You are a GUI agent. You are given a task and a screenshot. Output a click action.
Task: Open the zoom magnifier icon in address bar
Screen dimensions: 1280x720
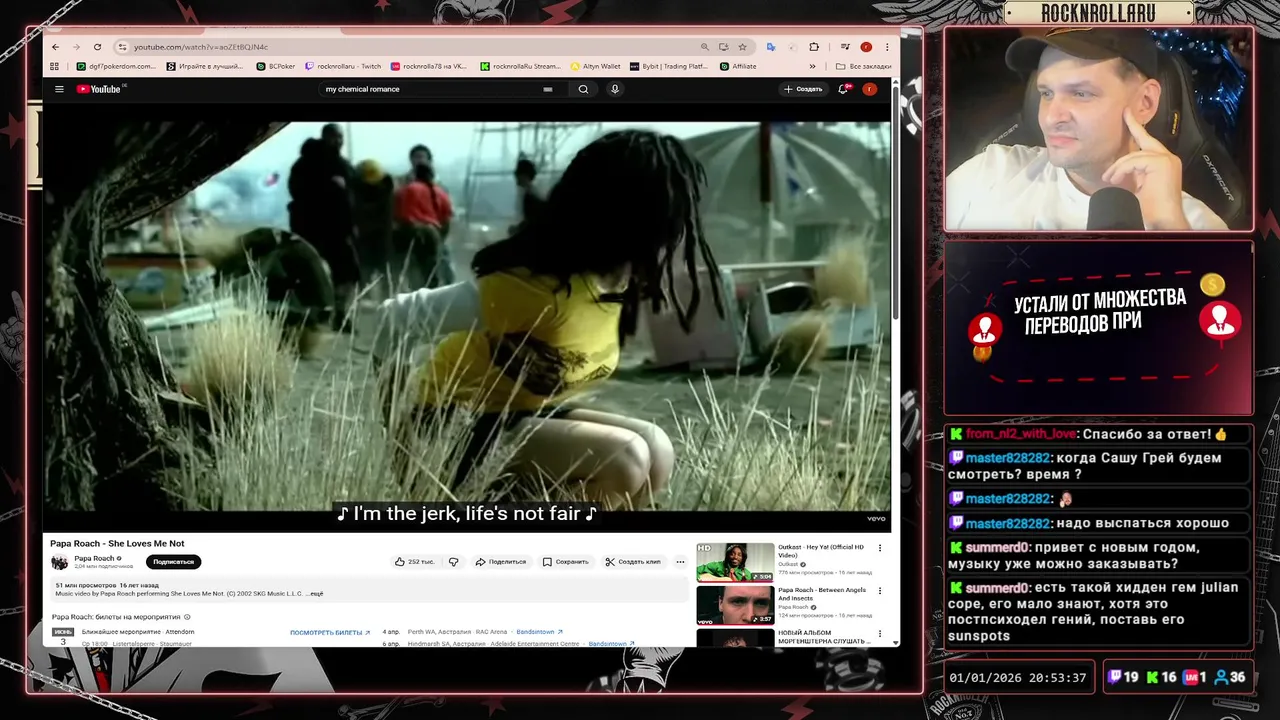pos(705,47)
